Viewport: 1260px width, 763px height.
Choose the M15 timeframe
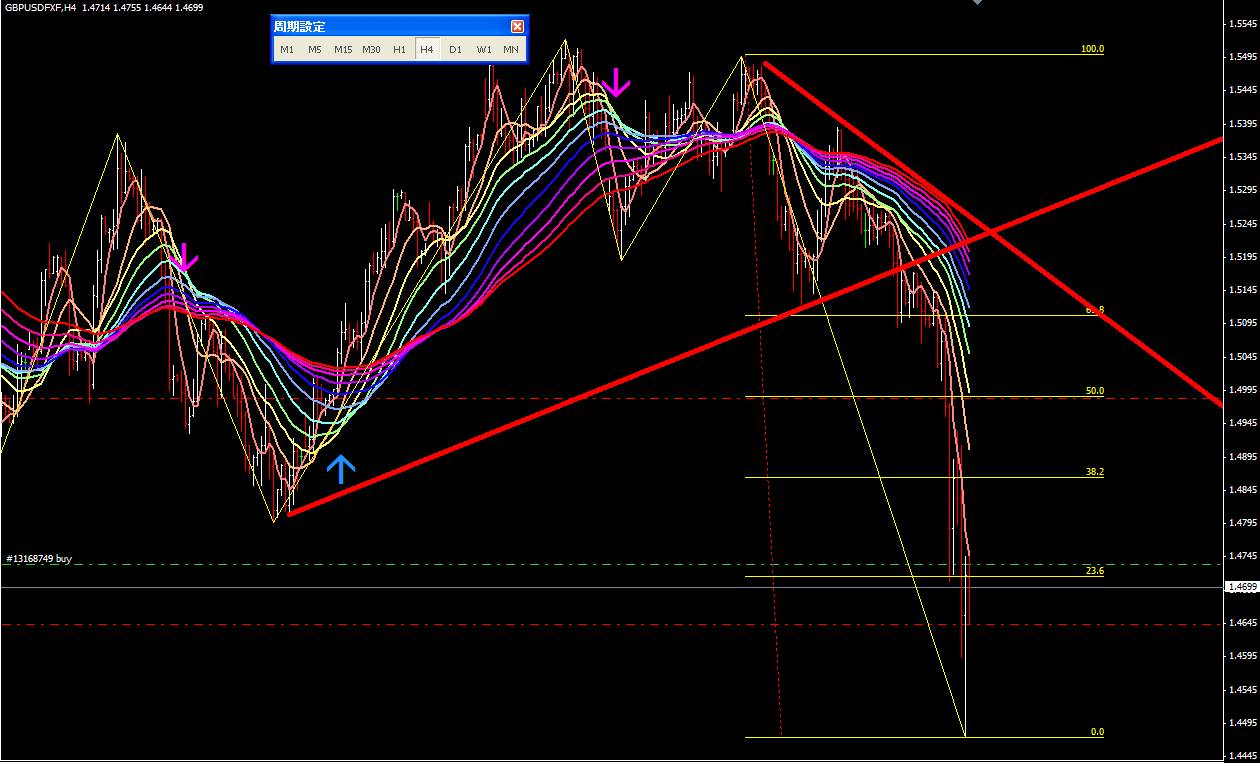pyautogui.click(x=343, y=49)
